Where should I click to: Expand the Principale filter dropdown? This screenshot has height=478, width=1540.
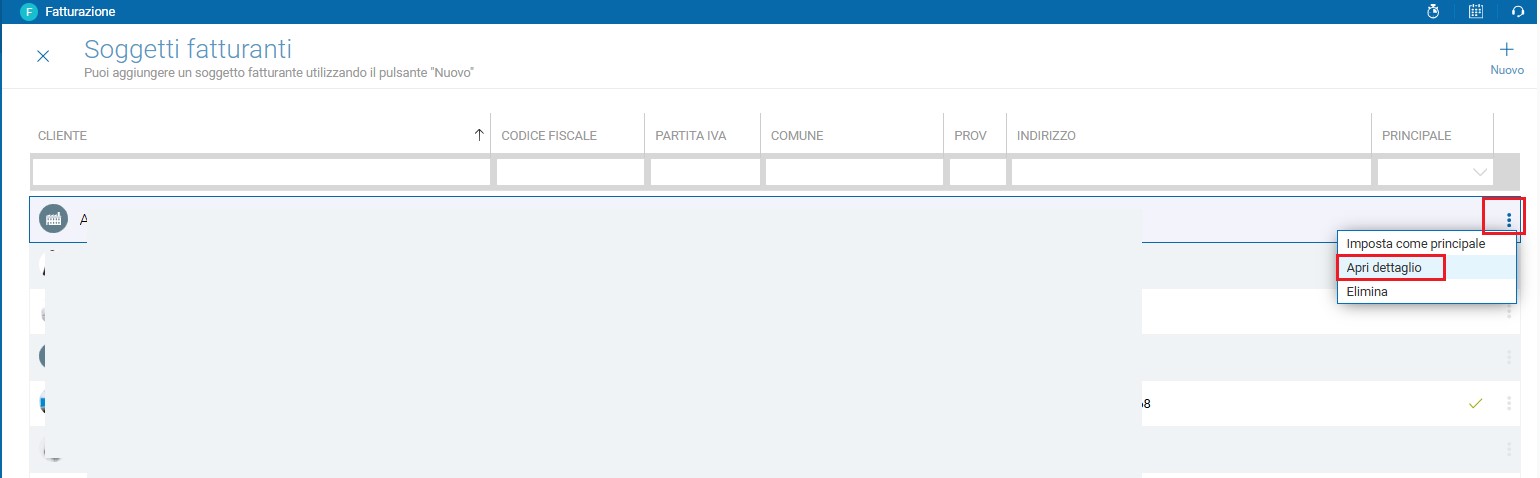1479,173
